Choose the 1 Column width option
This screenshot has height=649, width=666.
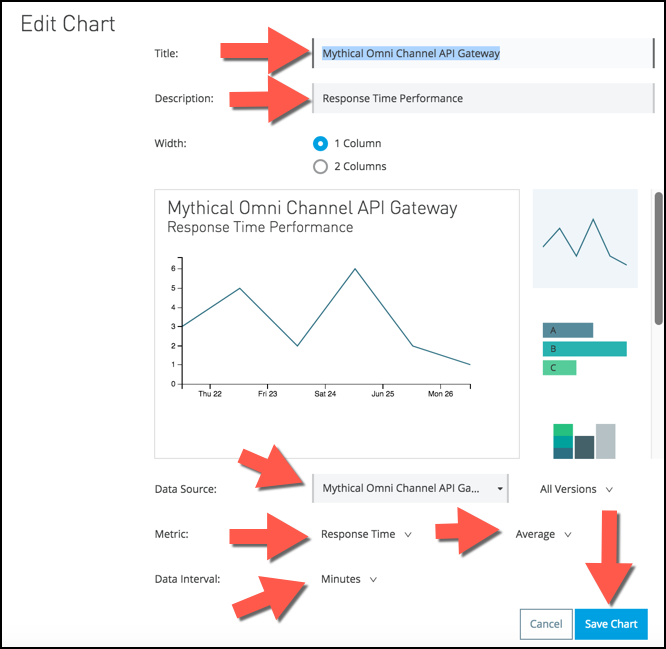(320, 144)
